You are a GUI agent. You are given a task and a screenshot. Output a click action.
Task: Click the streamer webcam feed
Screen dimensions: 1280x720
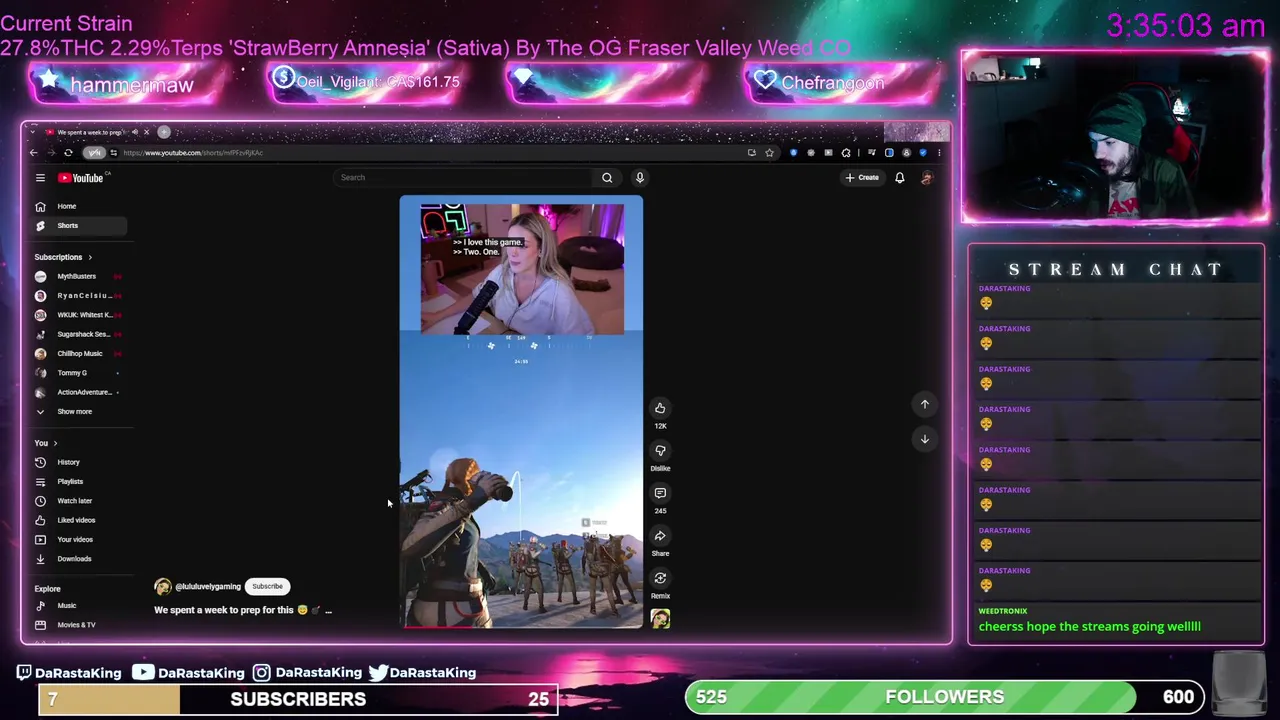1115,137
